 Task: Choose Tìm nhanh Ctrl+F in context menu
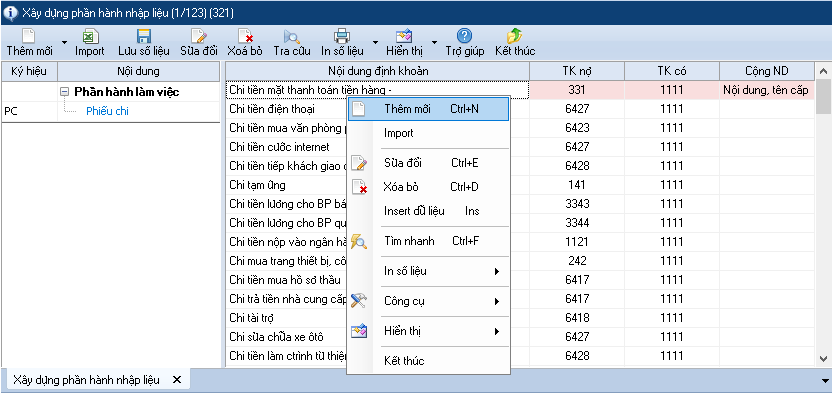428,241
